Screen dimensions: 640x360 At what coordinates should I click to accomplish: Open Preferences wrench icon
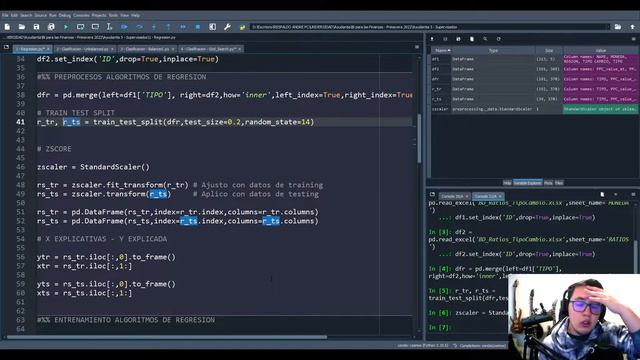point(227,27)
